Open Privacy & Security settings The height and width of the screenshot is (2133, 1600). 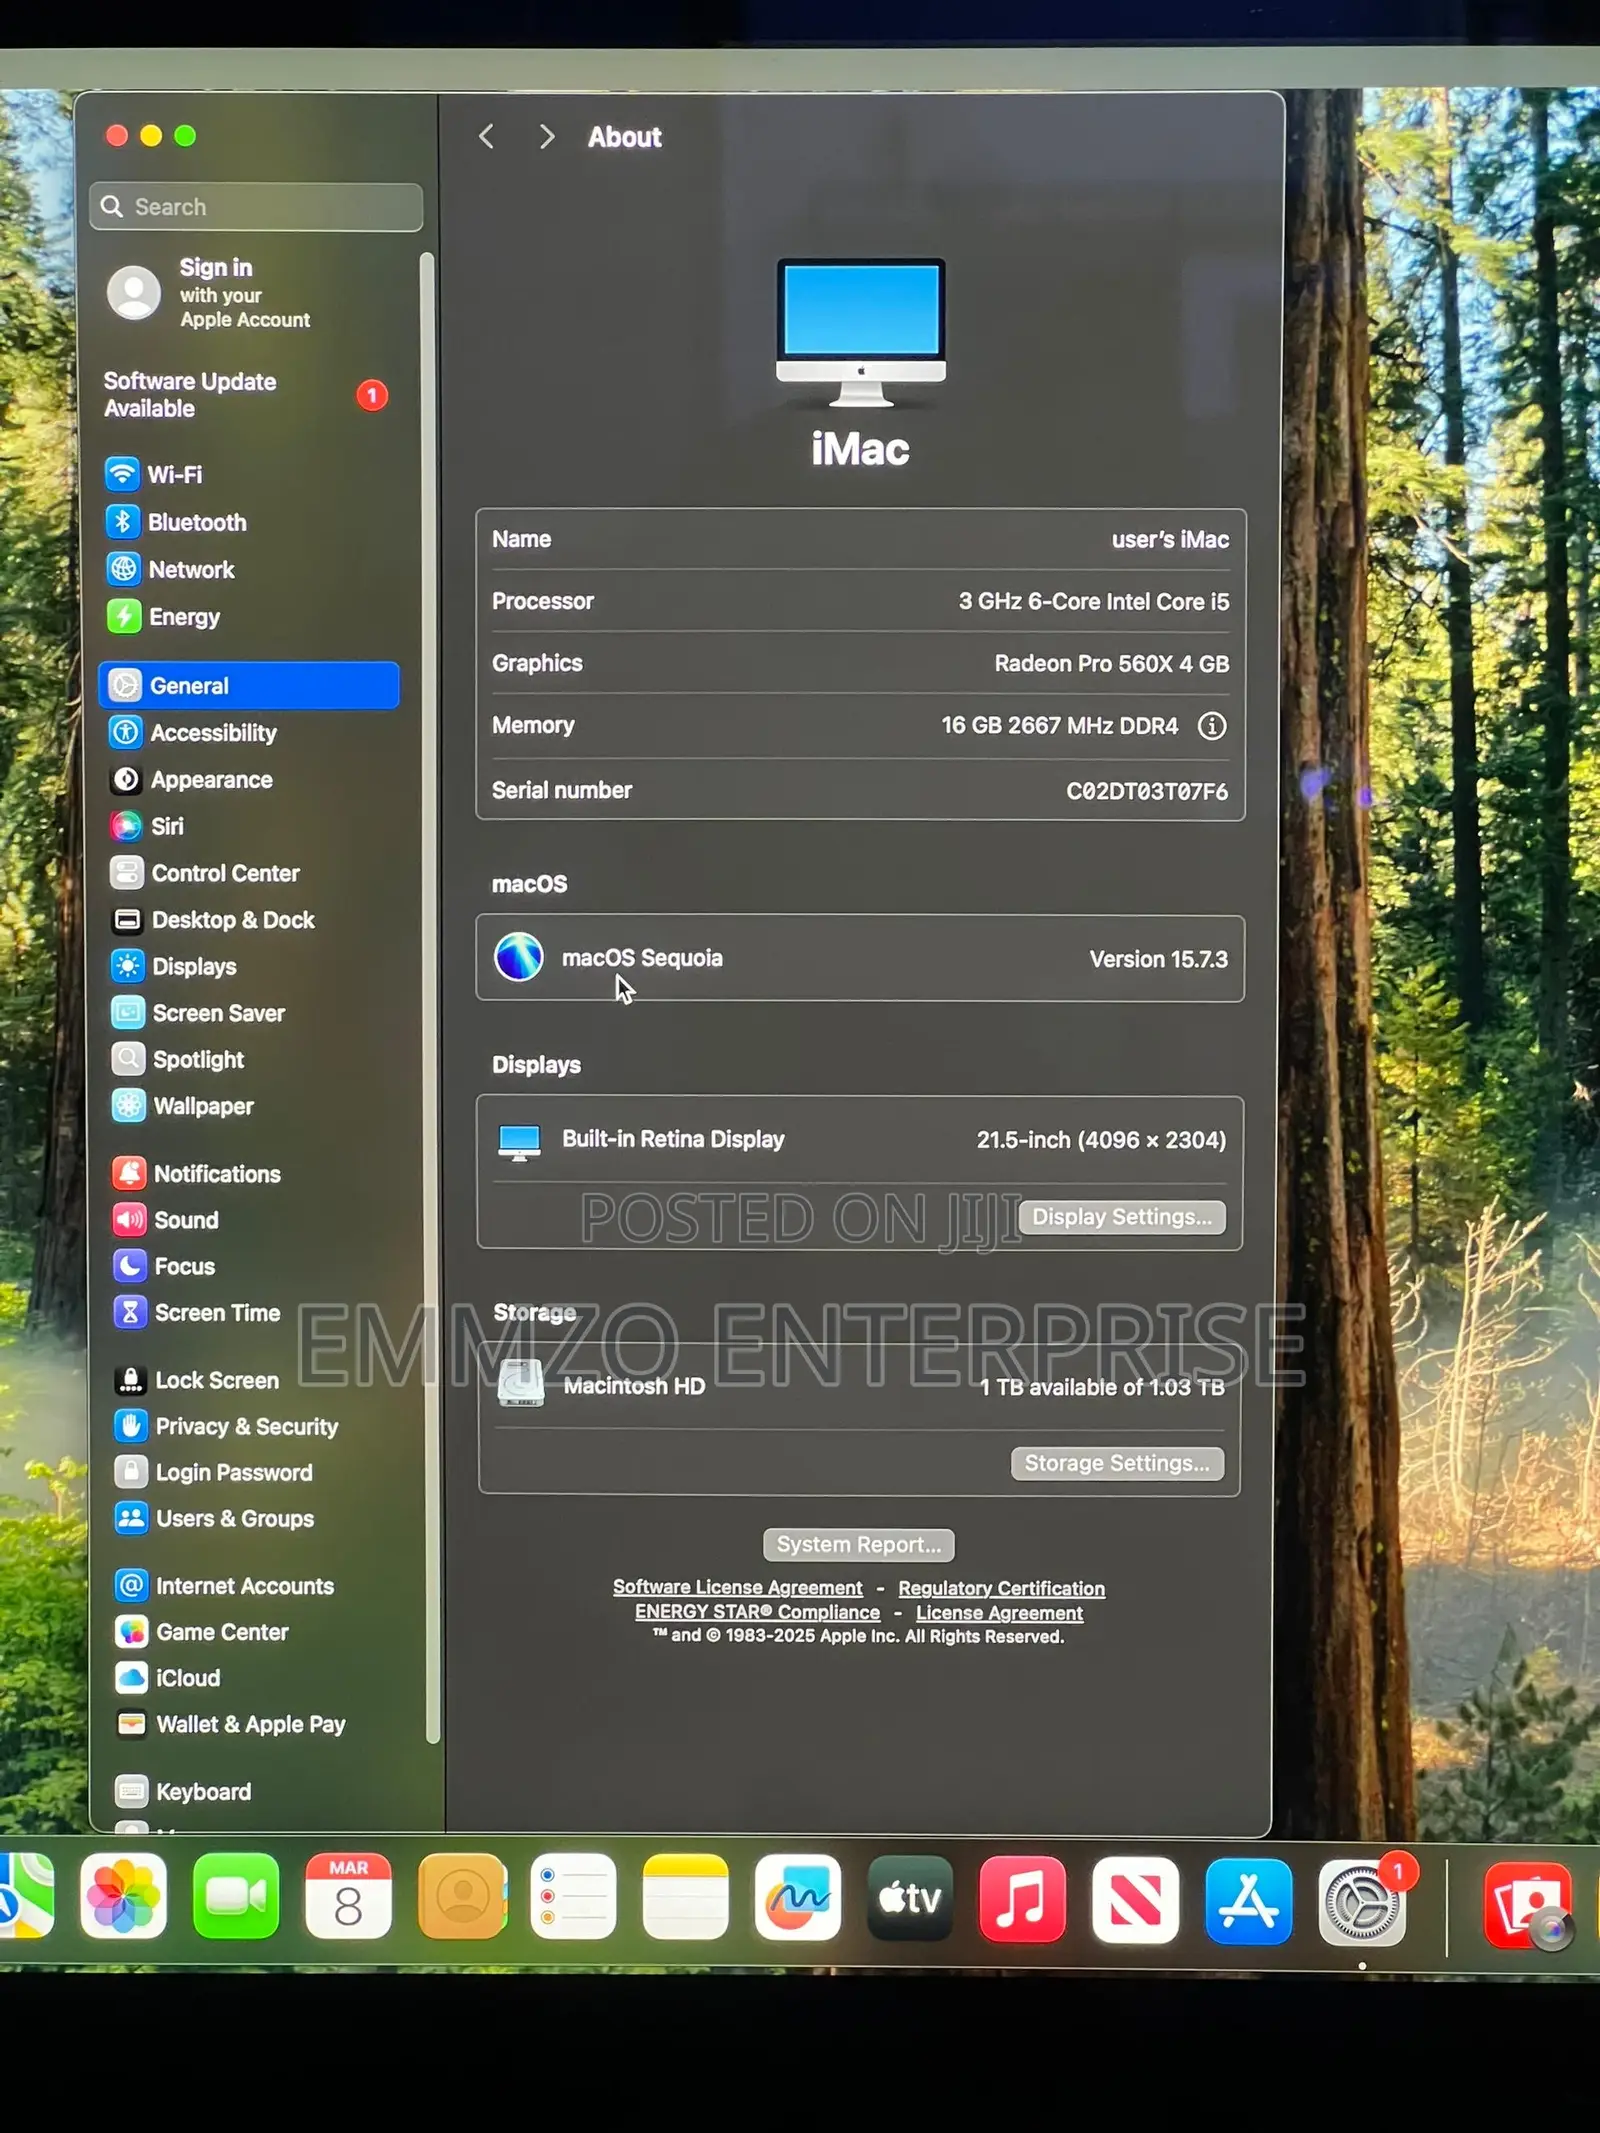(x=227, y=1425)
